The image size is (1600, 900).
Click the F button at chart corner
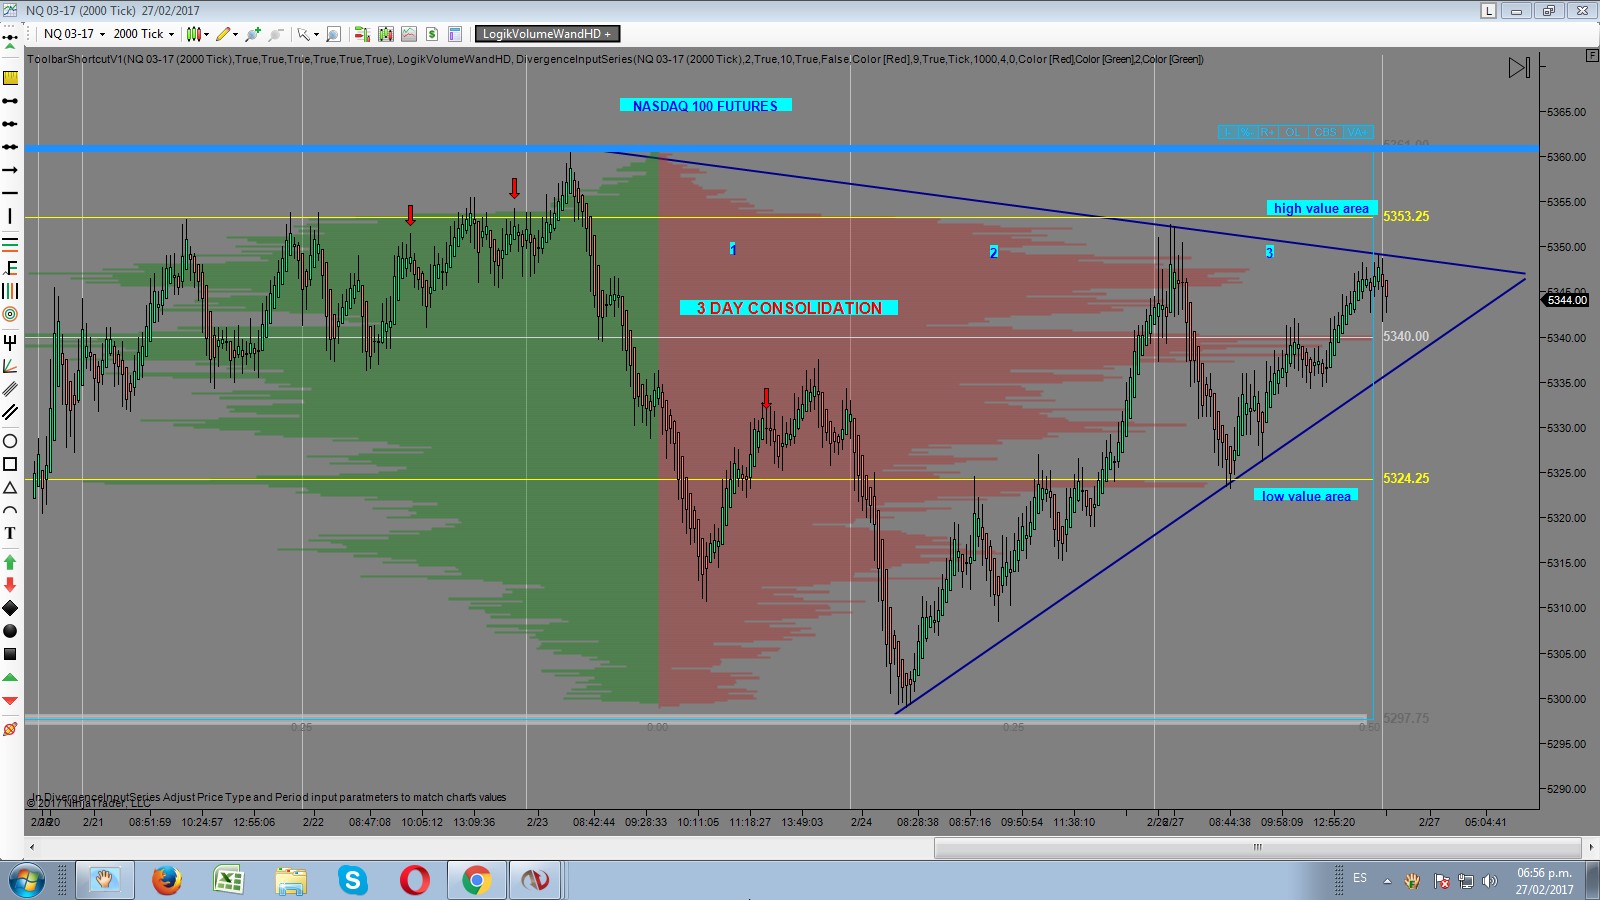tap(1592, 56)
